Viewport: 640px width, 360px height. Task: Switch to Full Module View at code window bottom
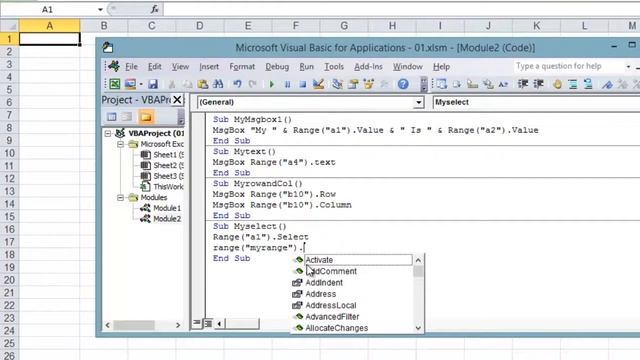coord(208,323)
